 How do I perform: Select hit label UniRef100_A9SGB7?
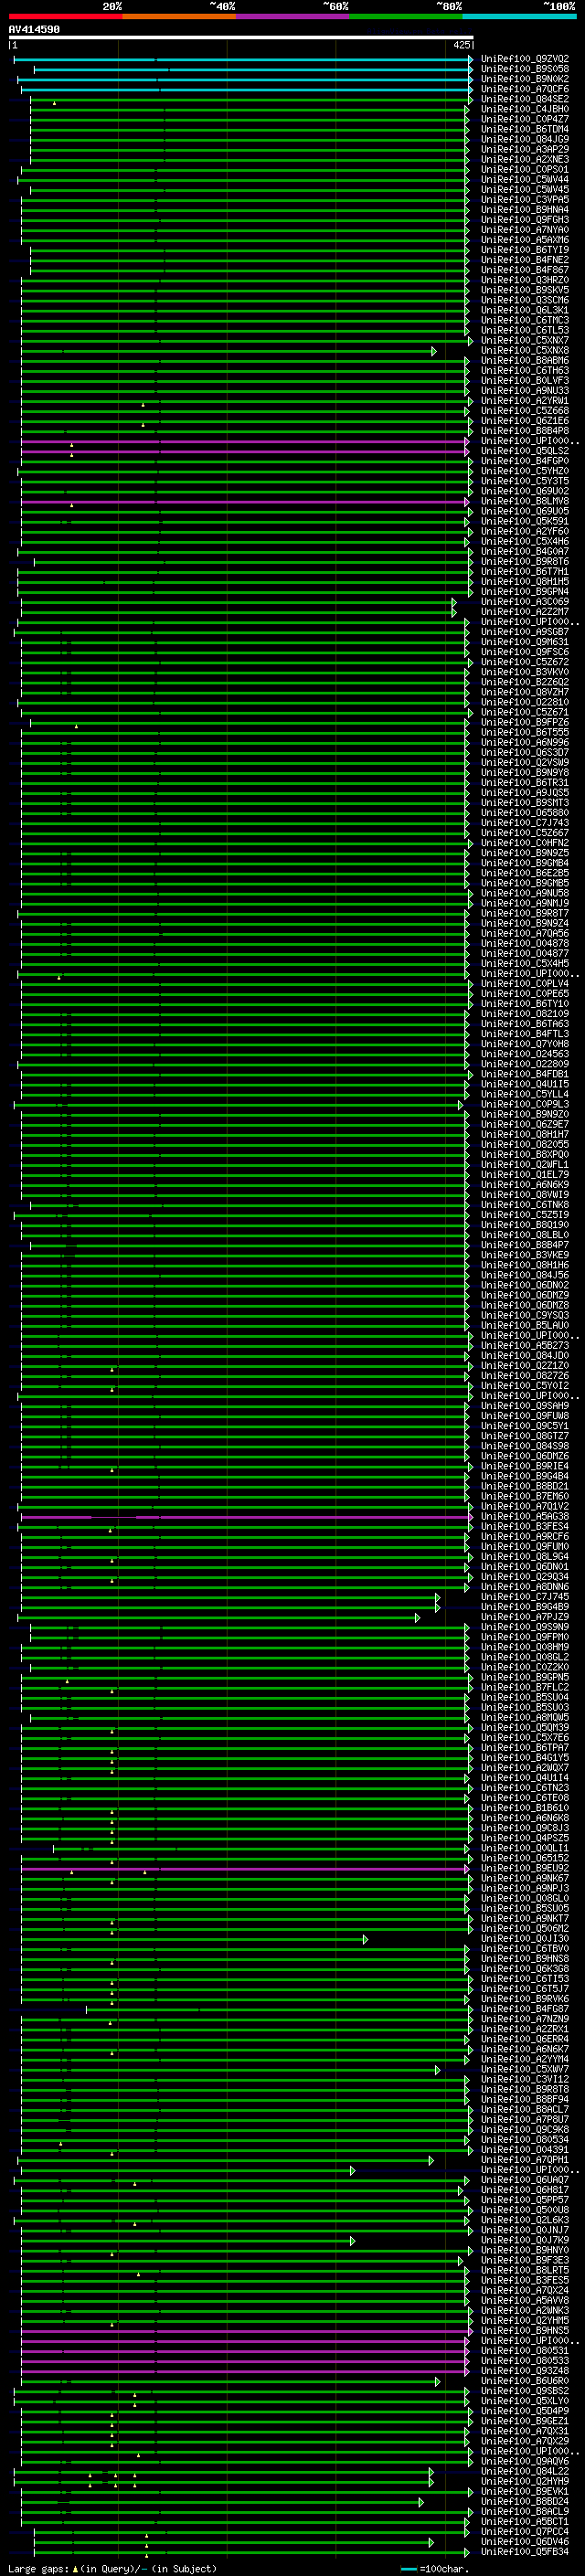tap(525, 632)
